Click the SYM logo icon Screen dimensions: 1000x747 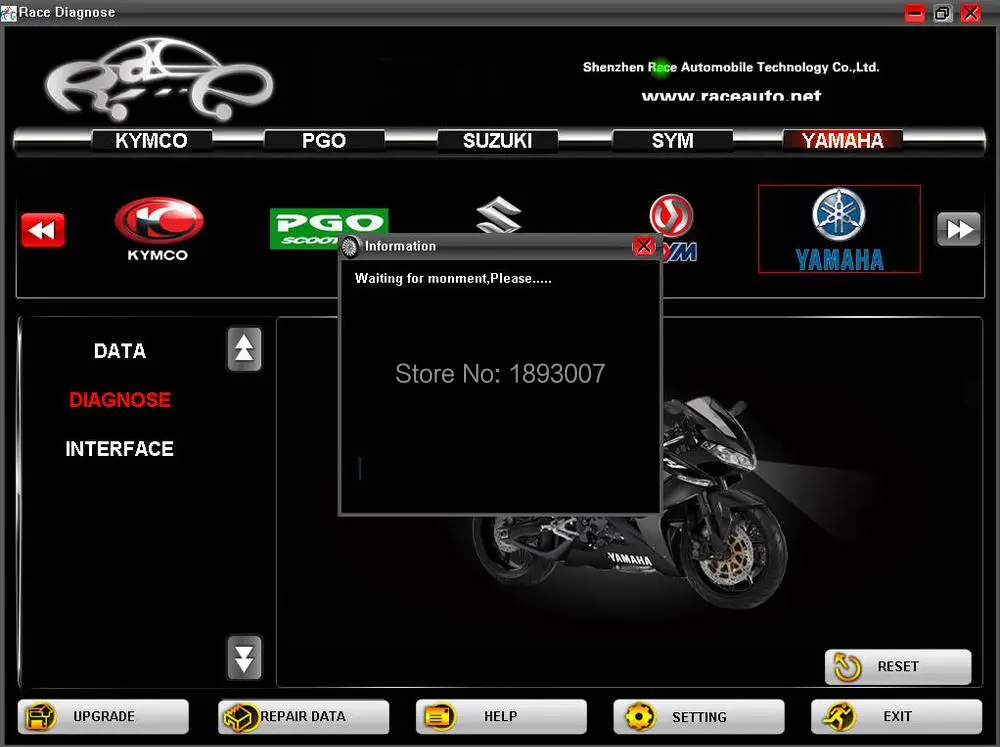[x=672, y=214]
